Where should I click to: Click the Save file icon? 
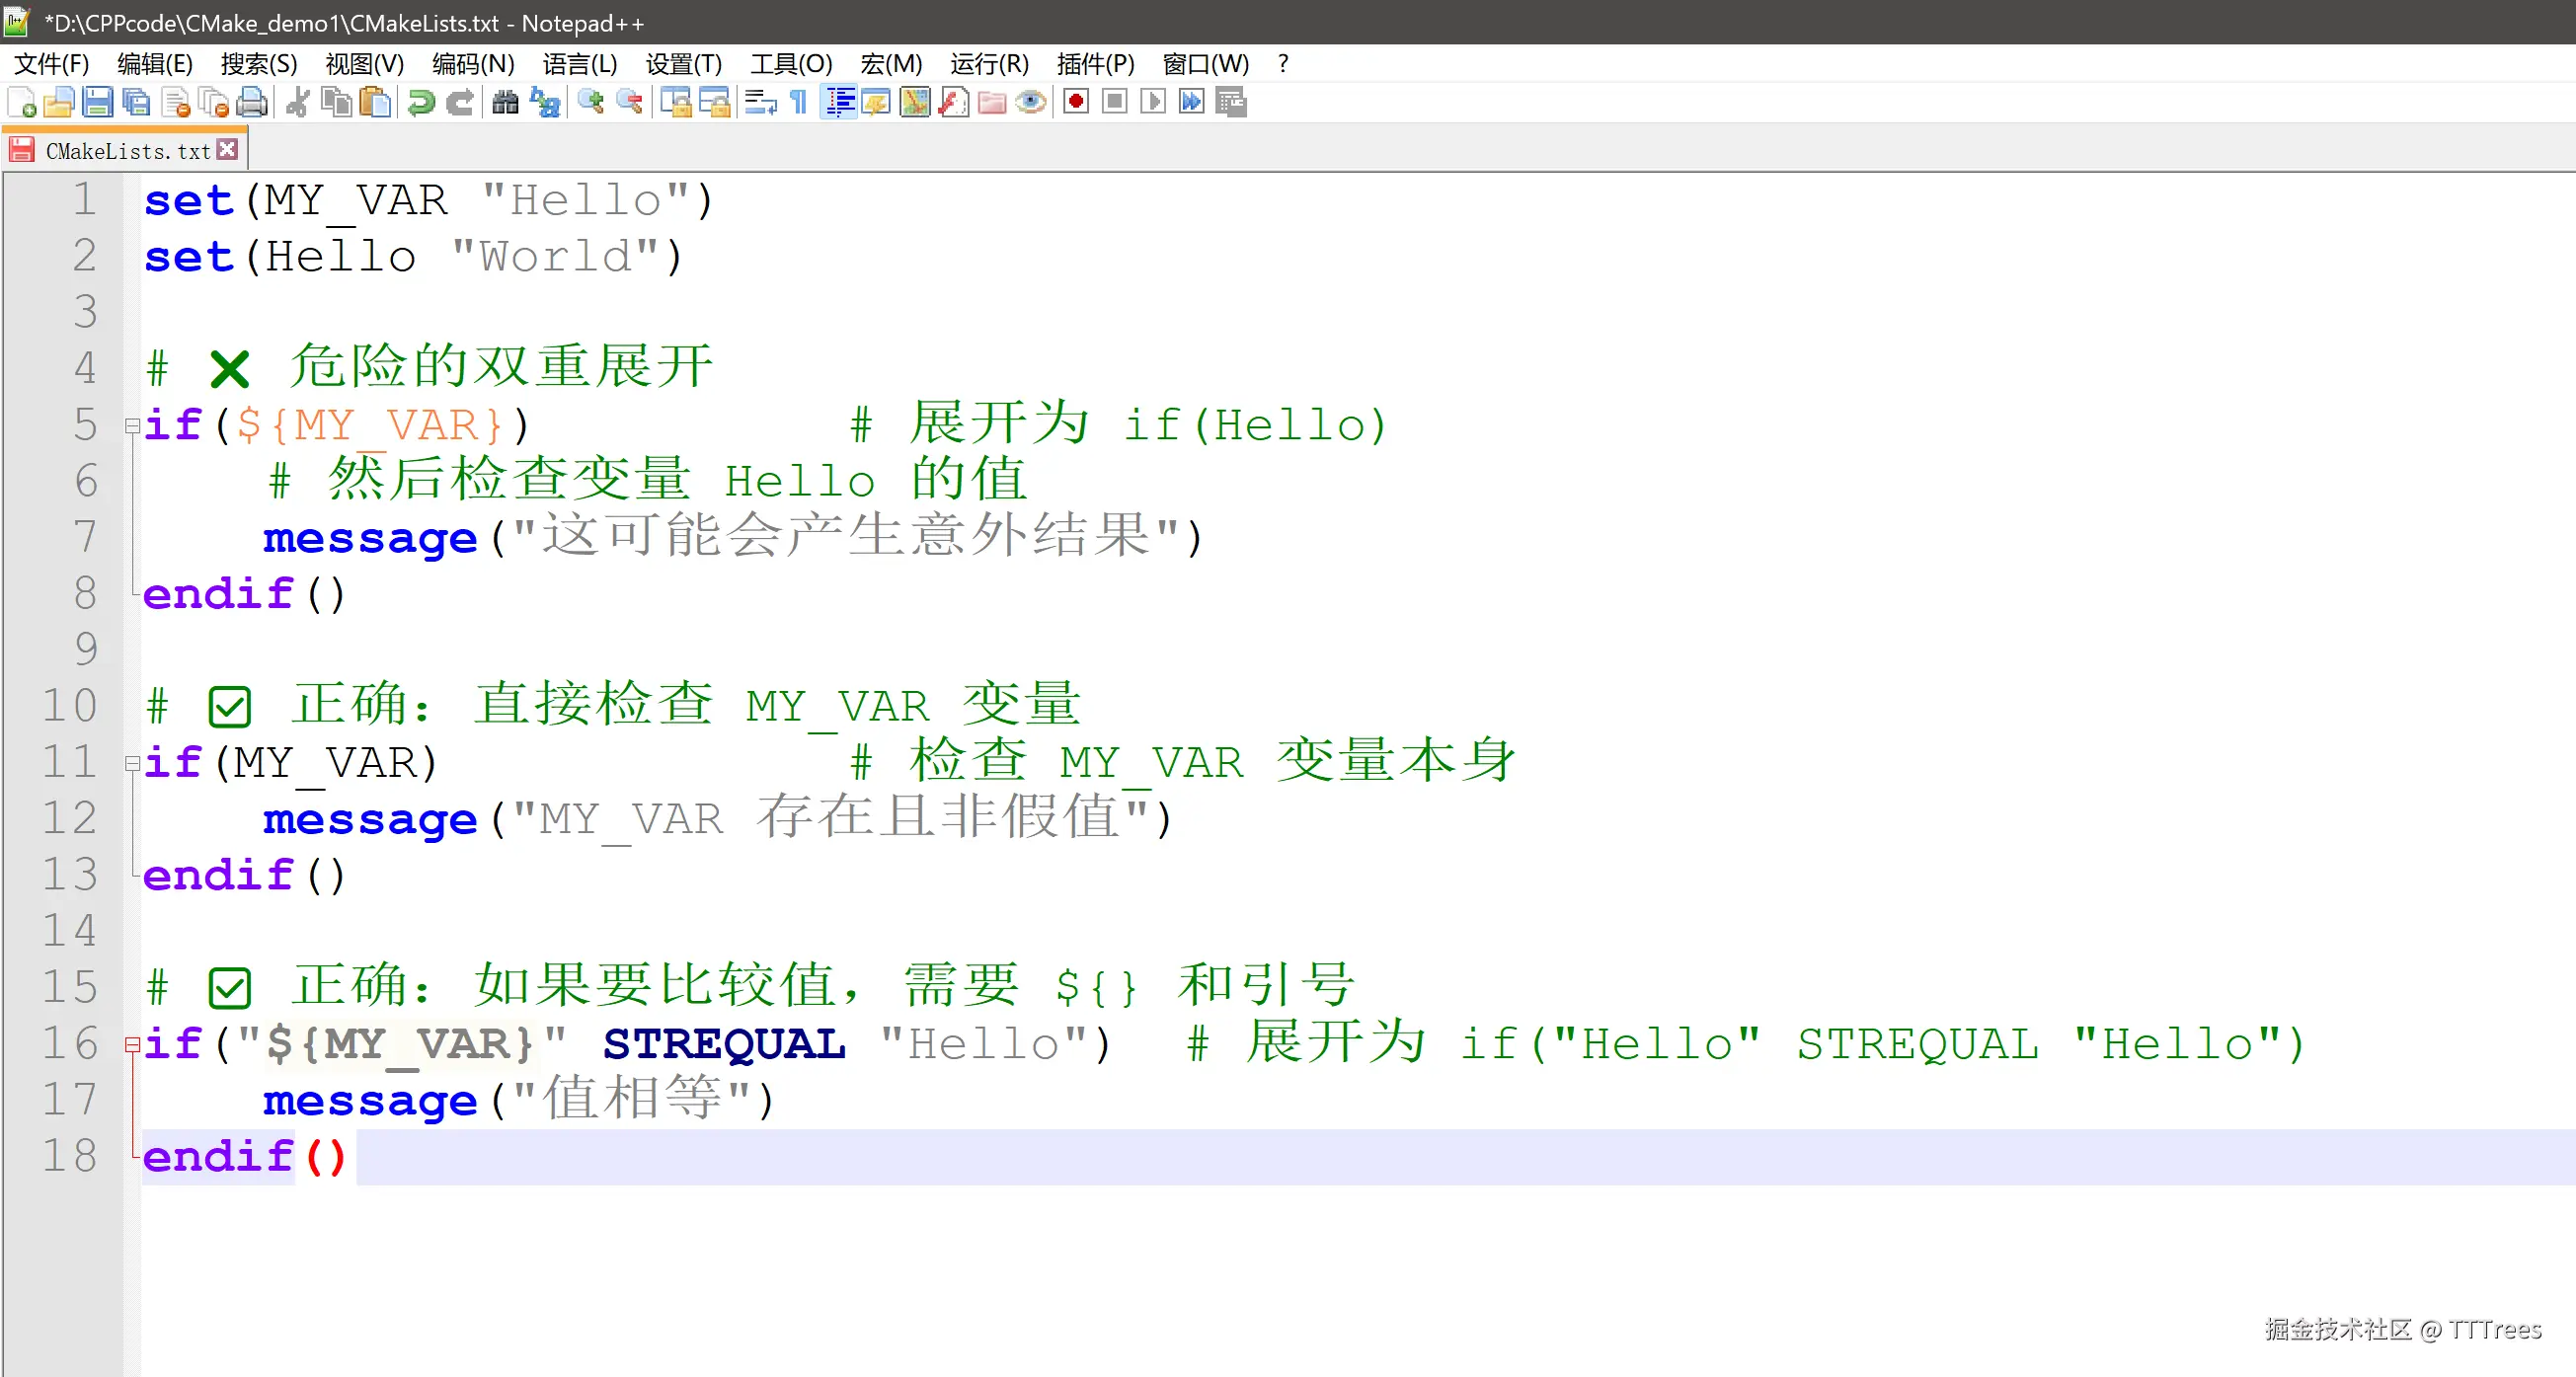[x=98, y=103]
